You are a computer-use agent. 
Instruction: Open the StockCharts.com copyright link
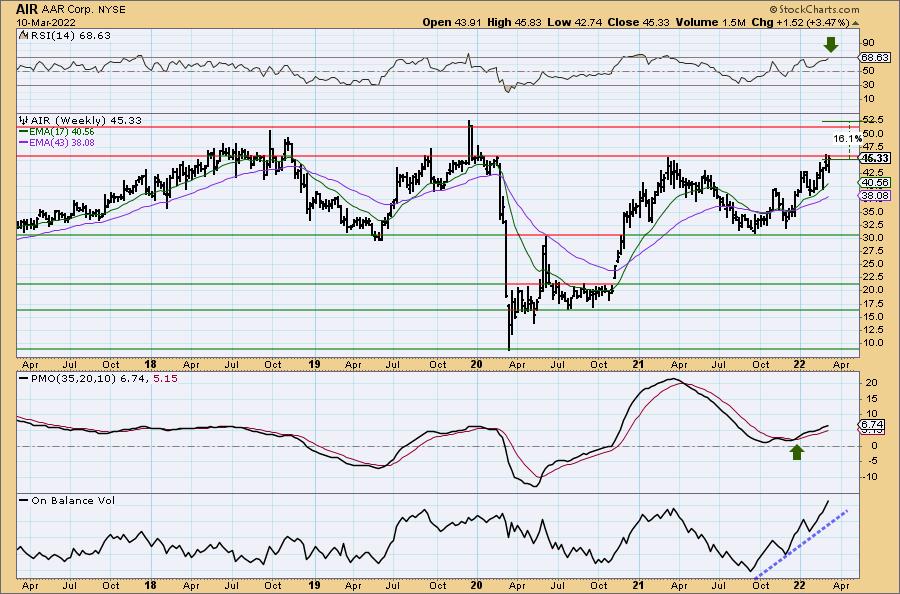(814, 9)
